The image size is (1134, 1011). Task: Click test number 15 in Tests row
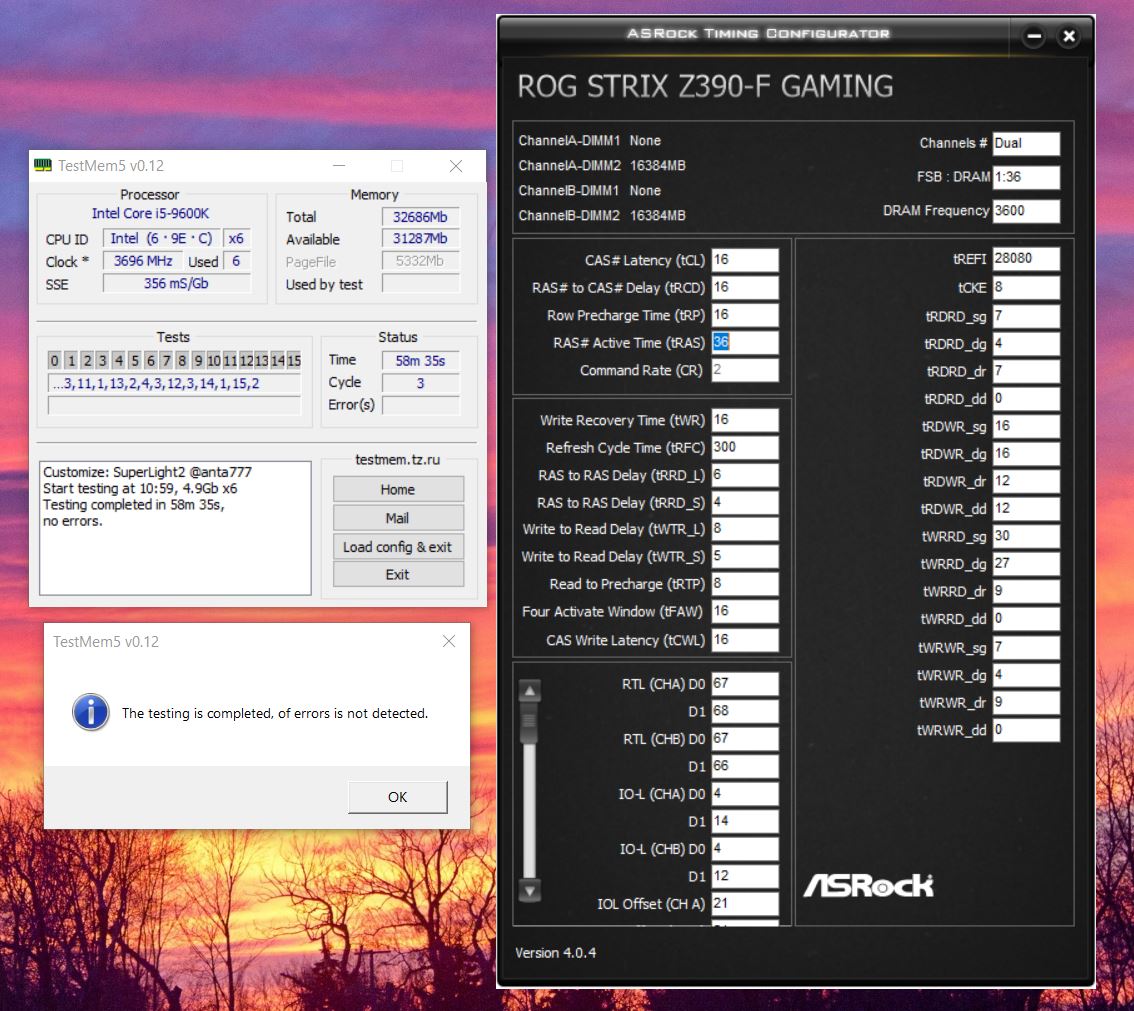tap(294, 360)
